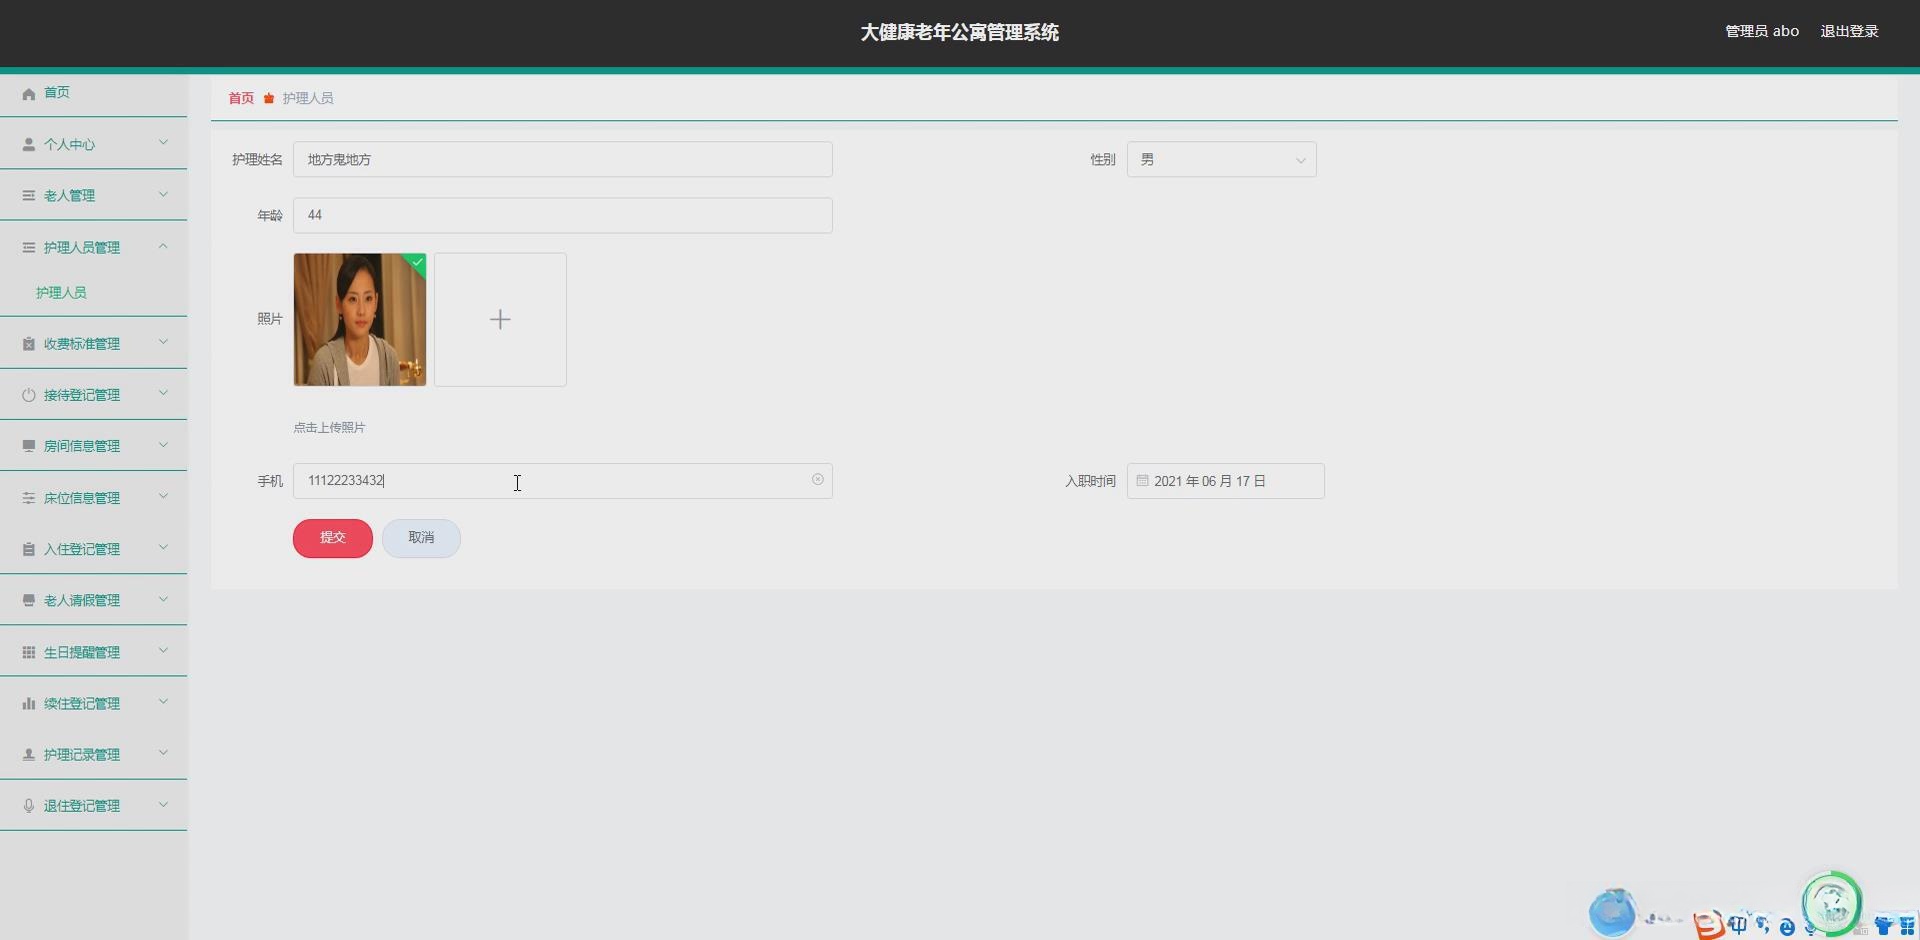Screen dimensions: 1920x940
Task: Select the person icon for 个人中心
Action: [x=28, y=143]
